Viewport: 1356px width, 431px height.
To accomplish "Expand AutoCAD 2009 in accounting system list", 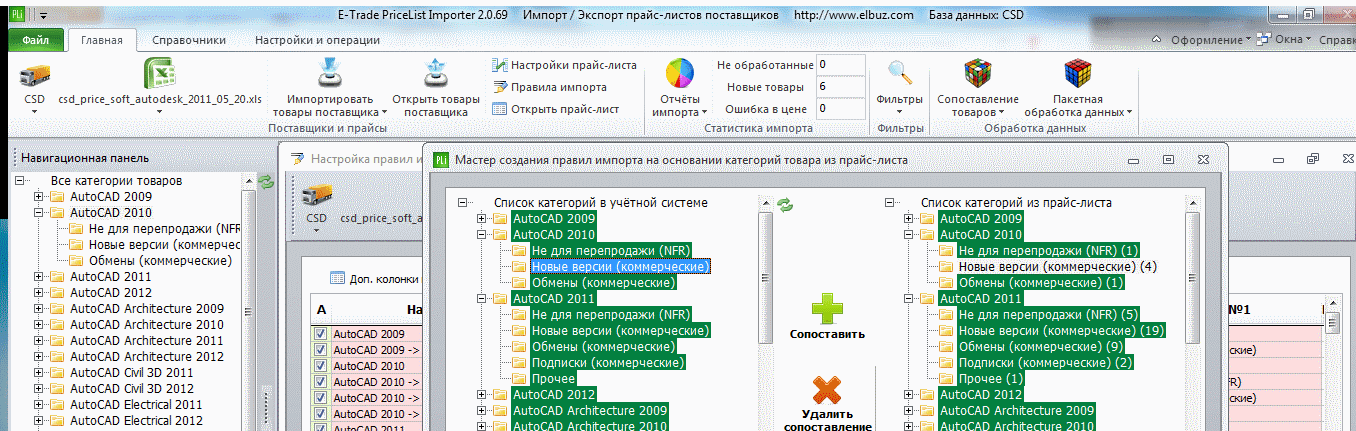I will click(482, 219).
